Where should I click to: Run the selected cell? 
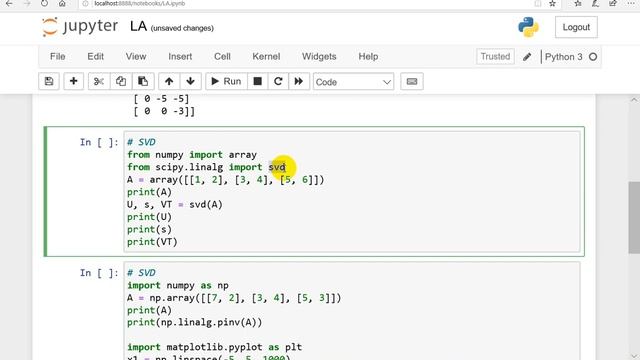point(226,81)
